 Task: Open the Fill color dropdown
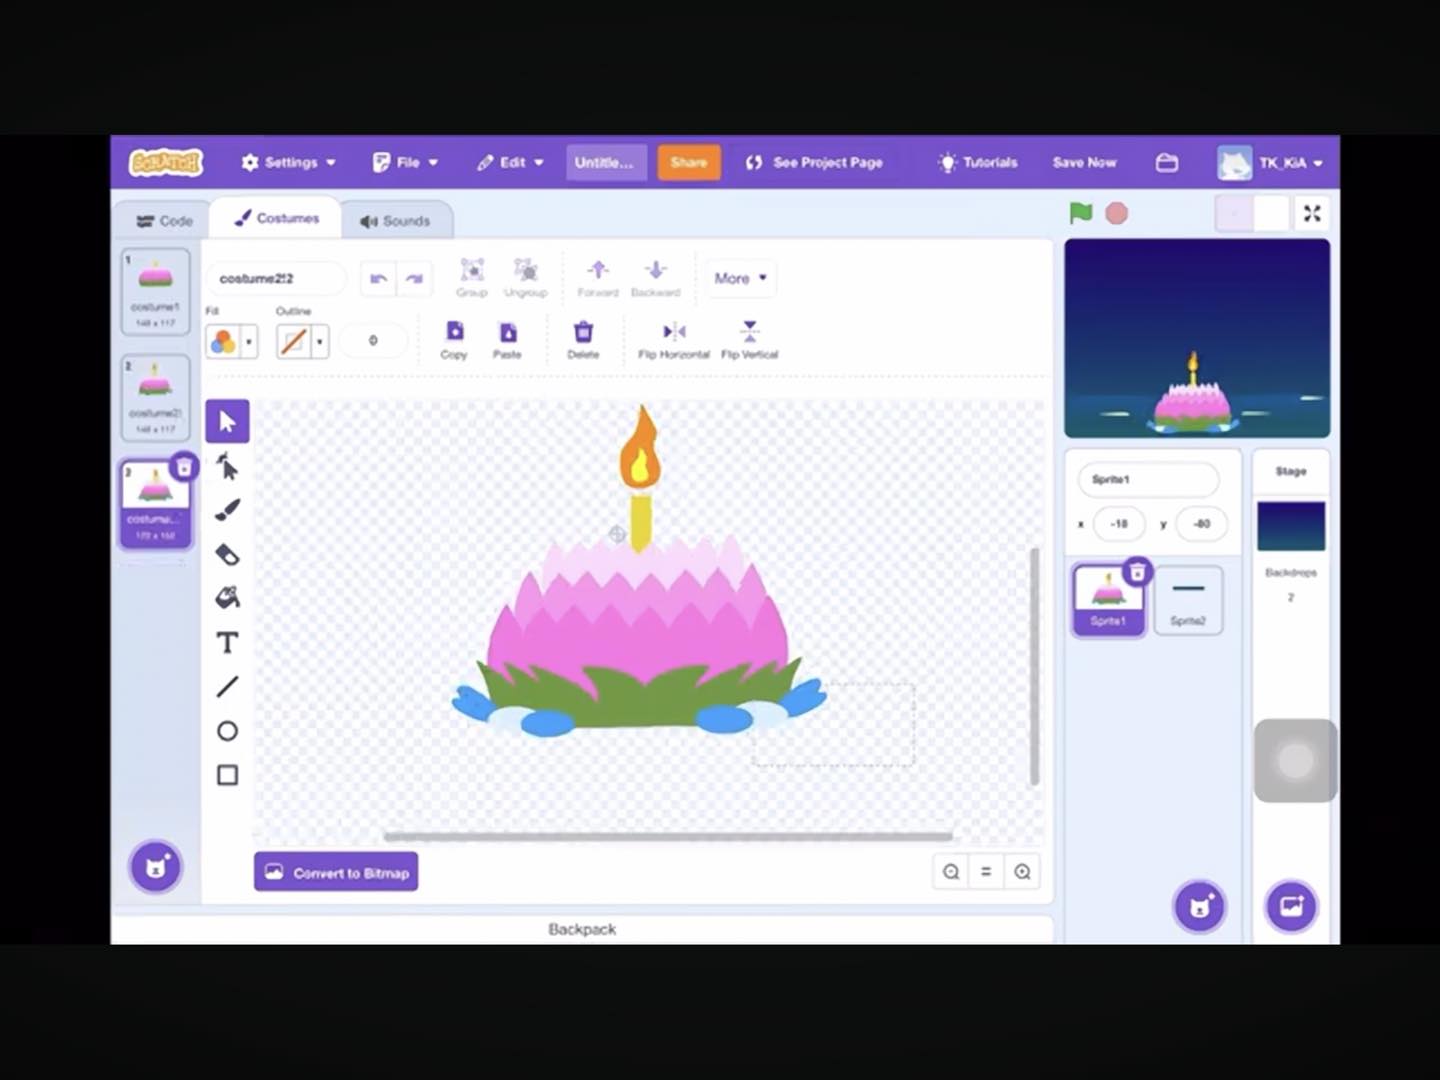pos(231,342)
